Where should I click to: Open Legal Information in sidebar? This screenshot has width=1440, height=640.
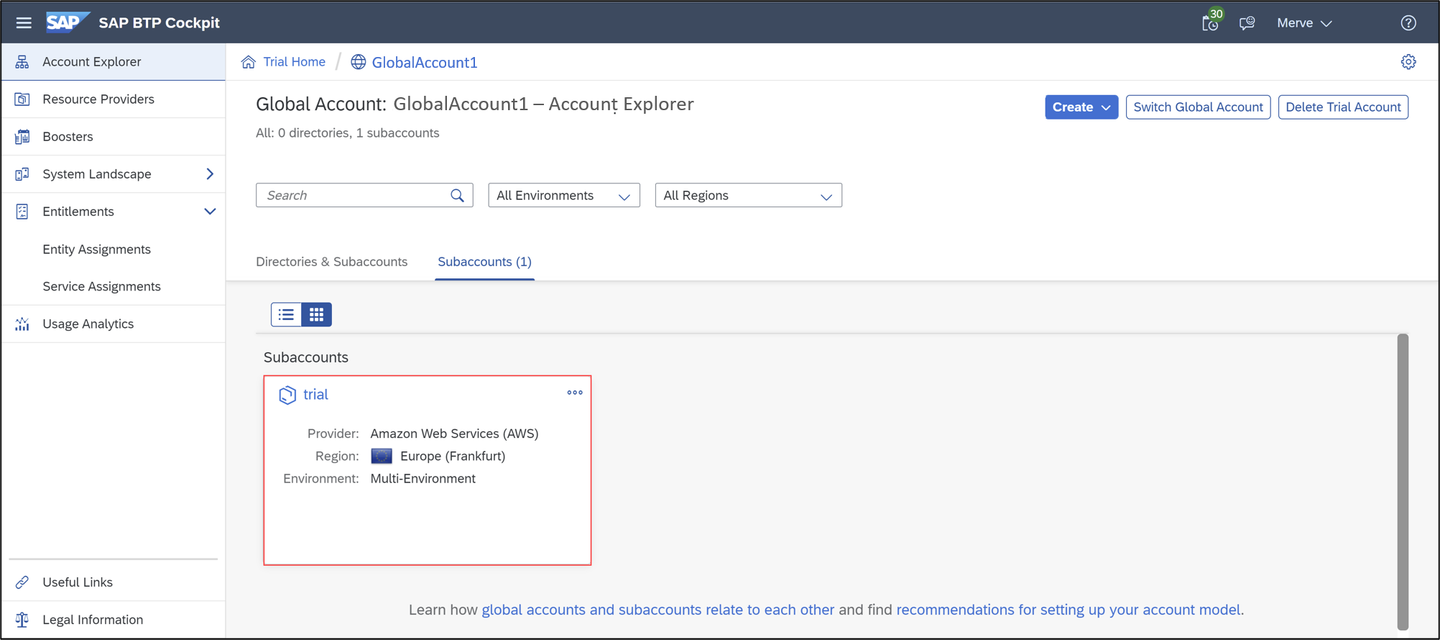[113, 620]
